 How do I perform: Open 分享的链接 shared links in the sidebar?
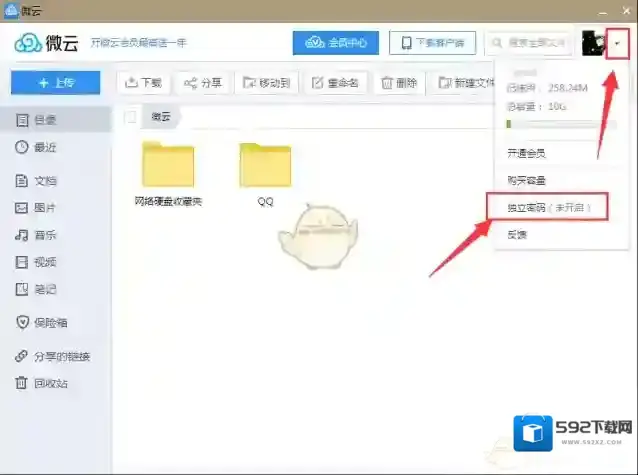pos(56,357)
